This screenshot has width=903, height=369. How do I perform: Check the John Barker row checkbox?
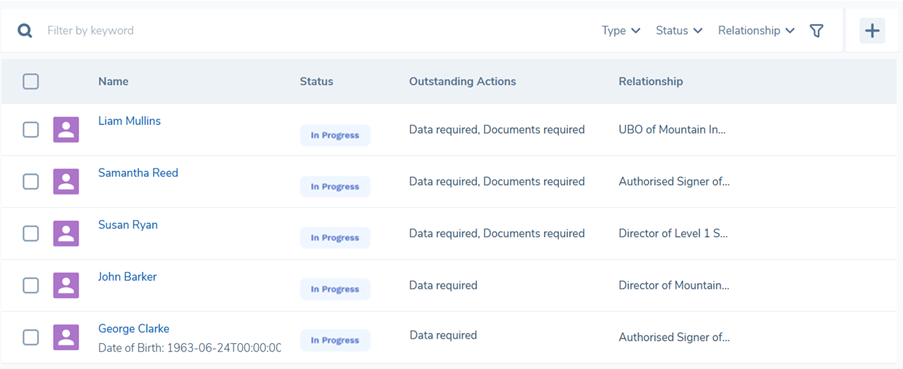[x=31, y=285]
